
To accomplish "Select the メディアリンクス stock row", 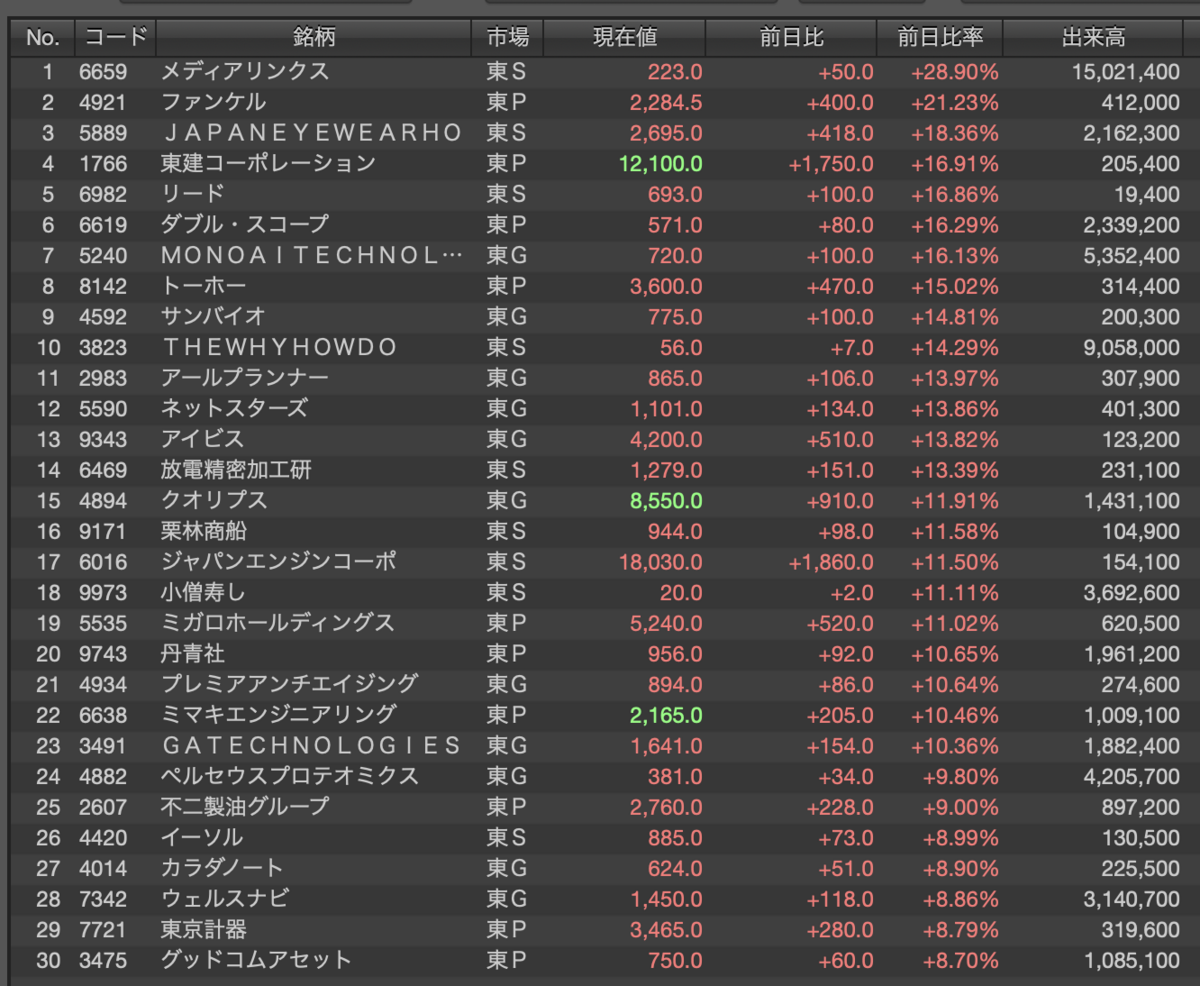I will tap(600, 72).
